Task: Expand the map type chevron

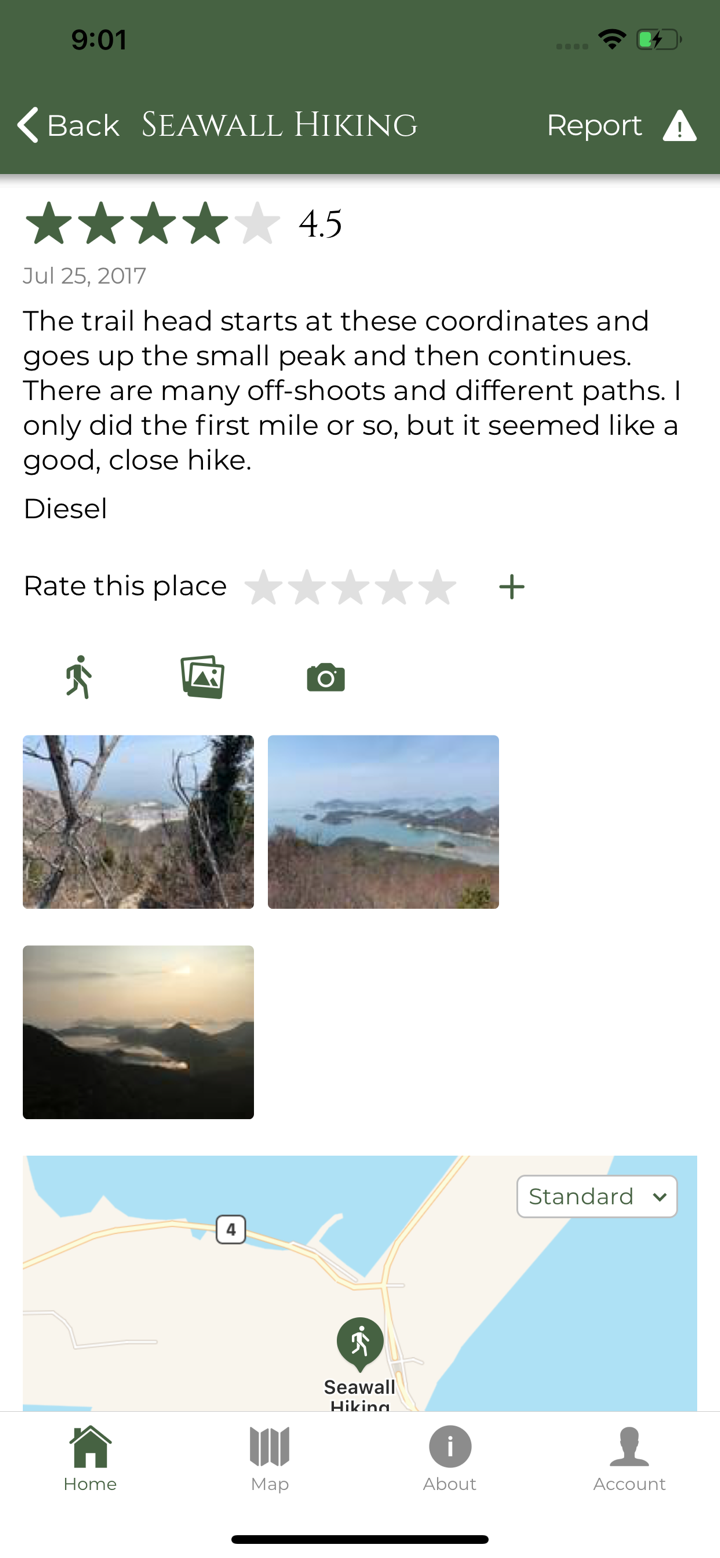Action: pos(661,1196)
